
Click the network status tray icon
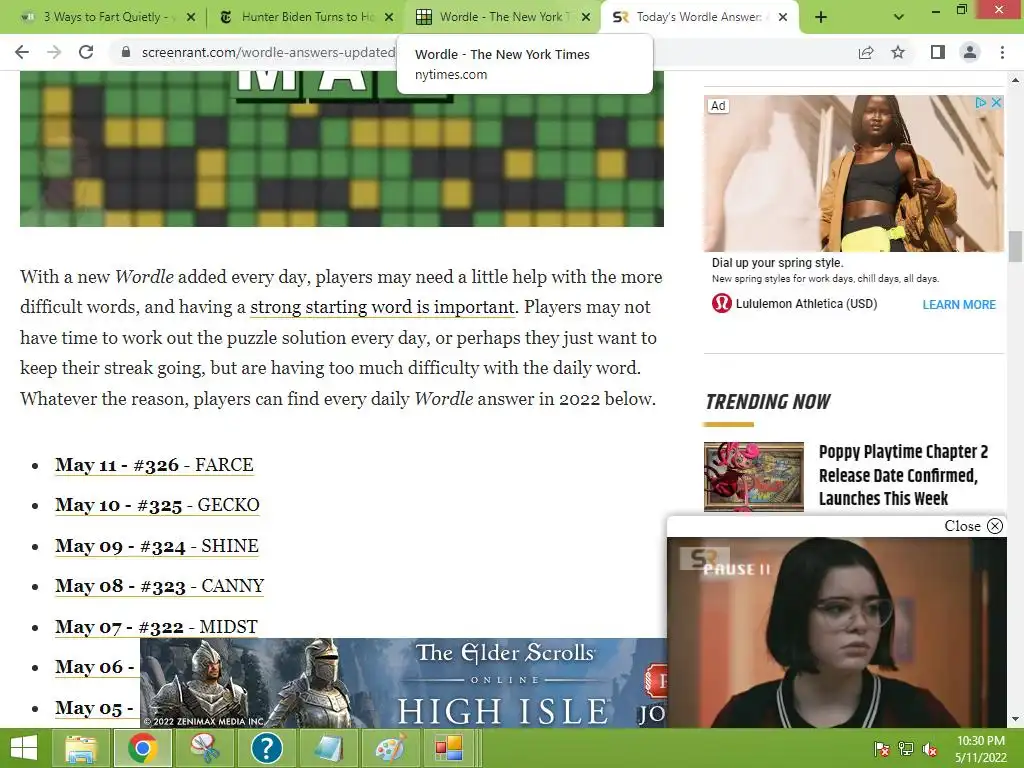(906, 749)
